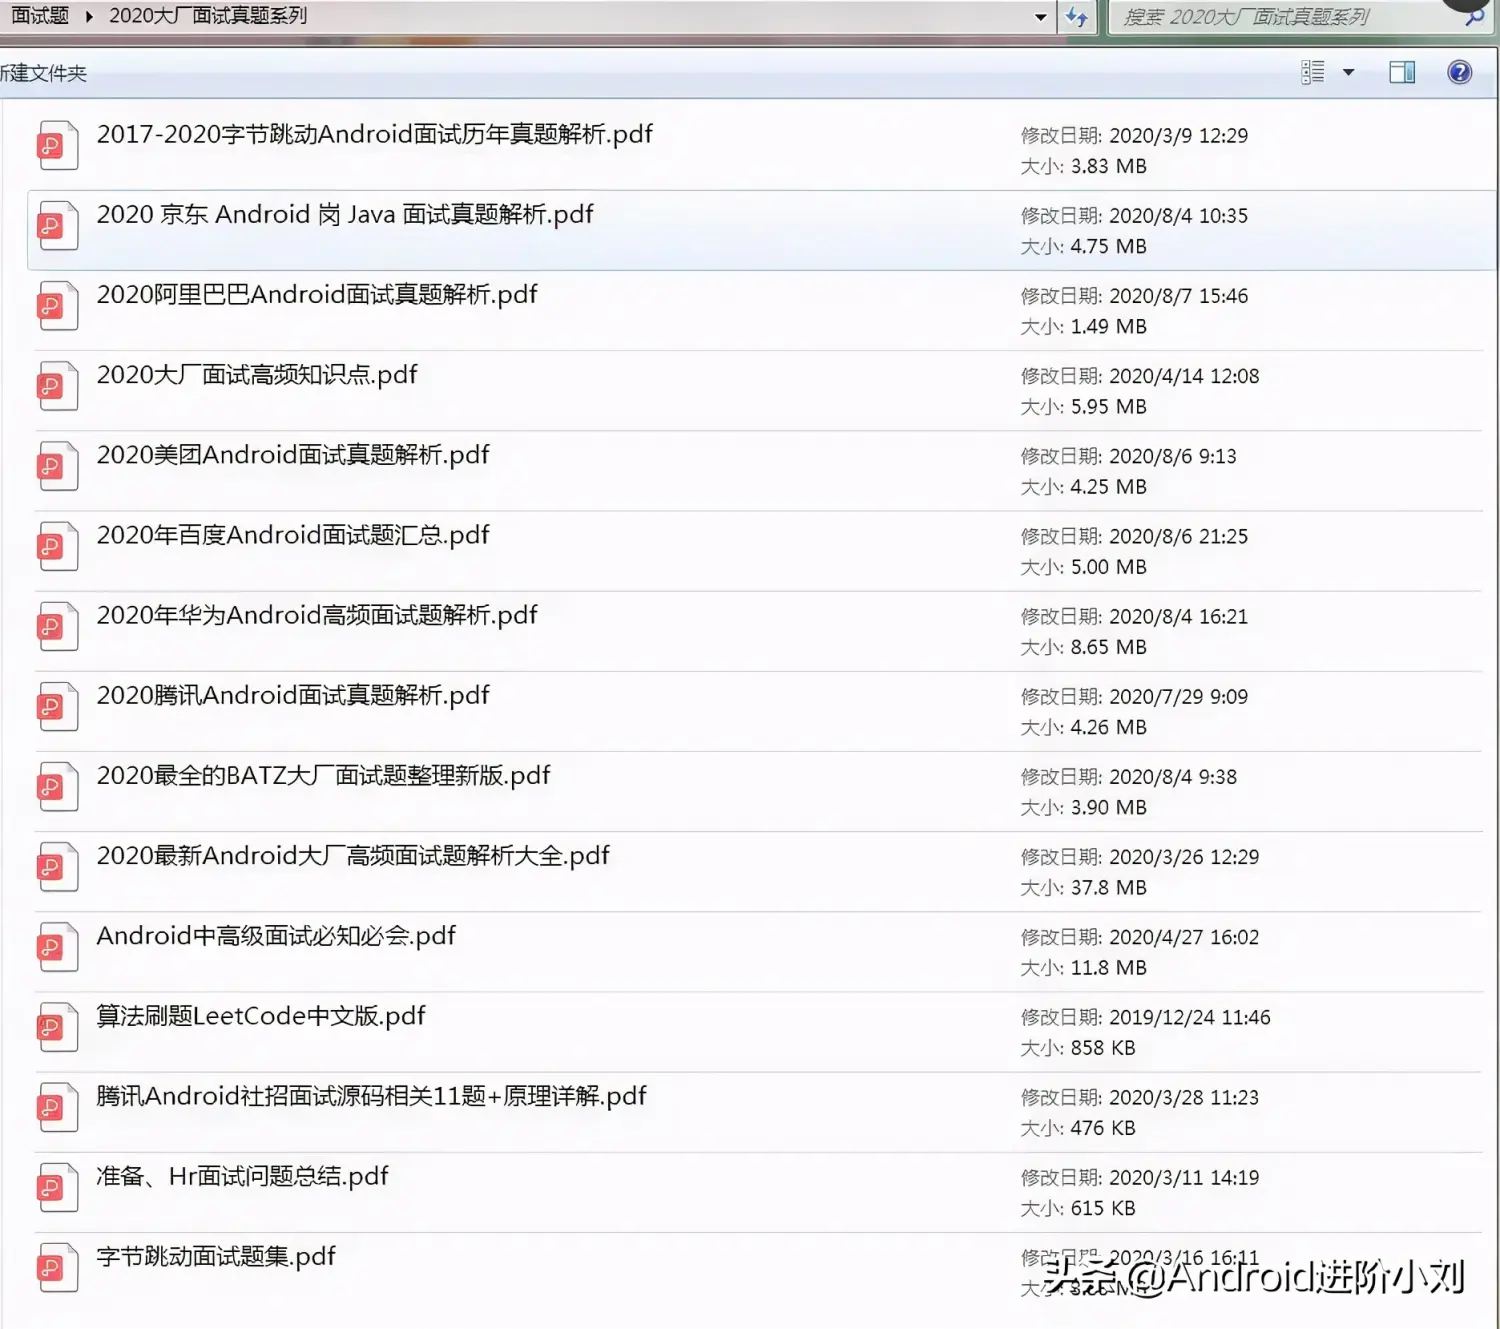Click PDF icon of 2020 京东 Android 岗 Java file
Viewport: 1500px width, 1329px height.
tap(57, 226)
